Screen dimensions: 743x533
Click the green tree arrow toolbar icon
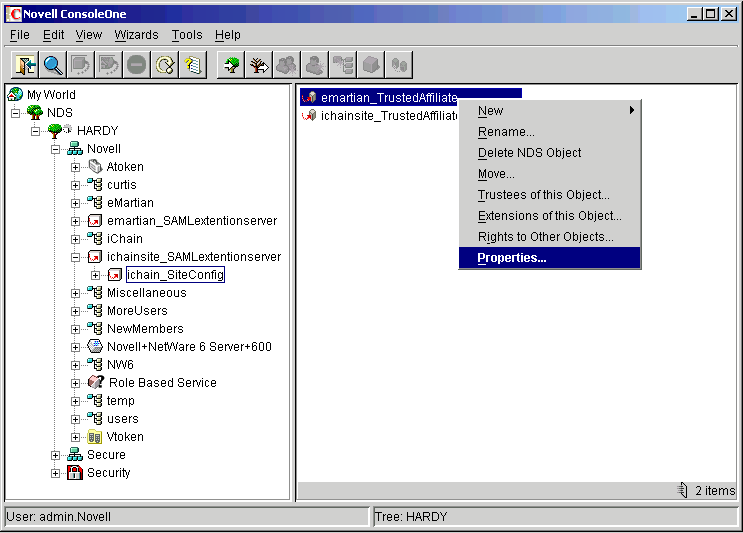(231, 65)
